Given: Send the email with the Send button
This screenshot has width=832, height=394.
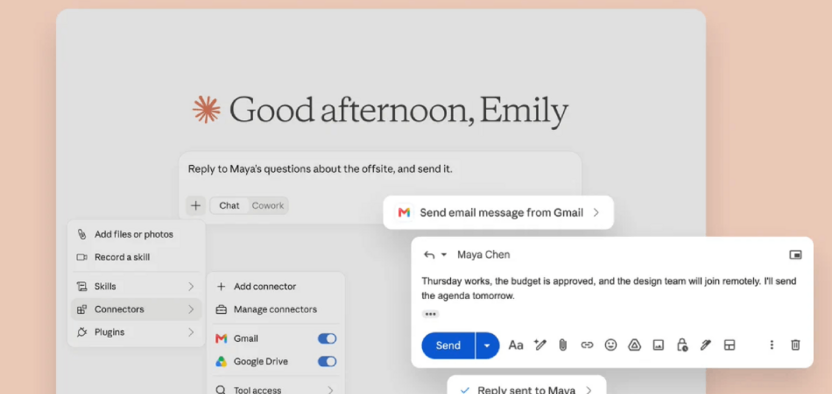Looking at the screenshot, I should [x=448, y=346].
